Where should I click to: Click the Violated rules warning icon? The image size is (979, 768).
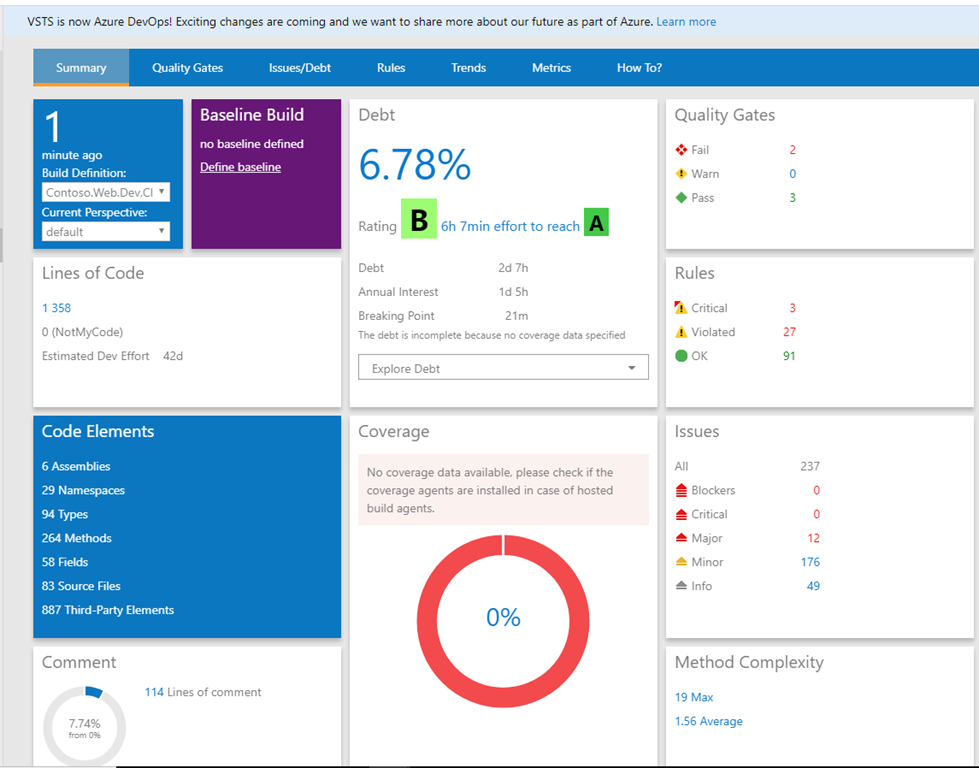[682, 332]
